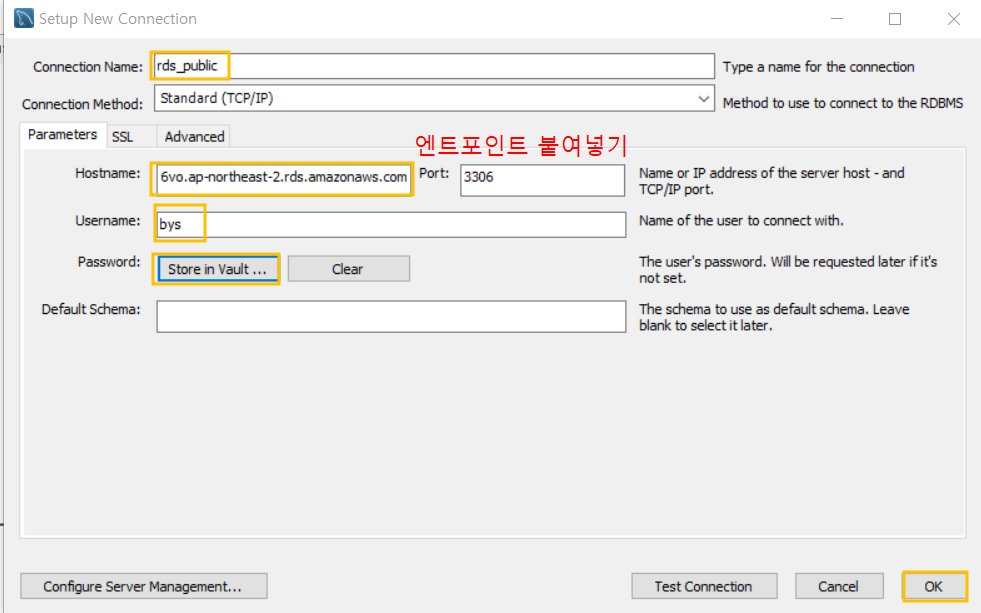
Task: Click the Port field showing 3306
Action: [x=542, y=180]
